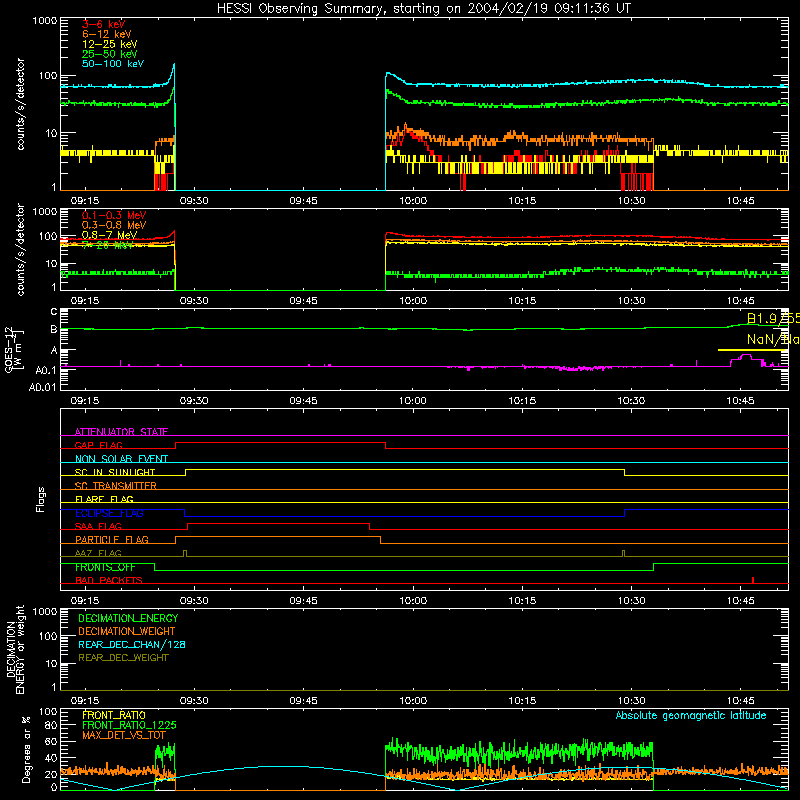This screenshot has height=800, width=800.
Task: Click the DECIMATION ENERGY or weight axis title
Action: (15, 649)
